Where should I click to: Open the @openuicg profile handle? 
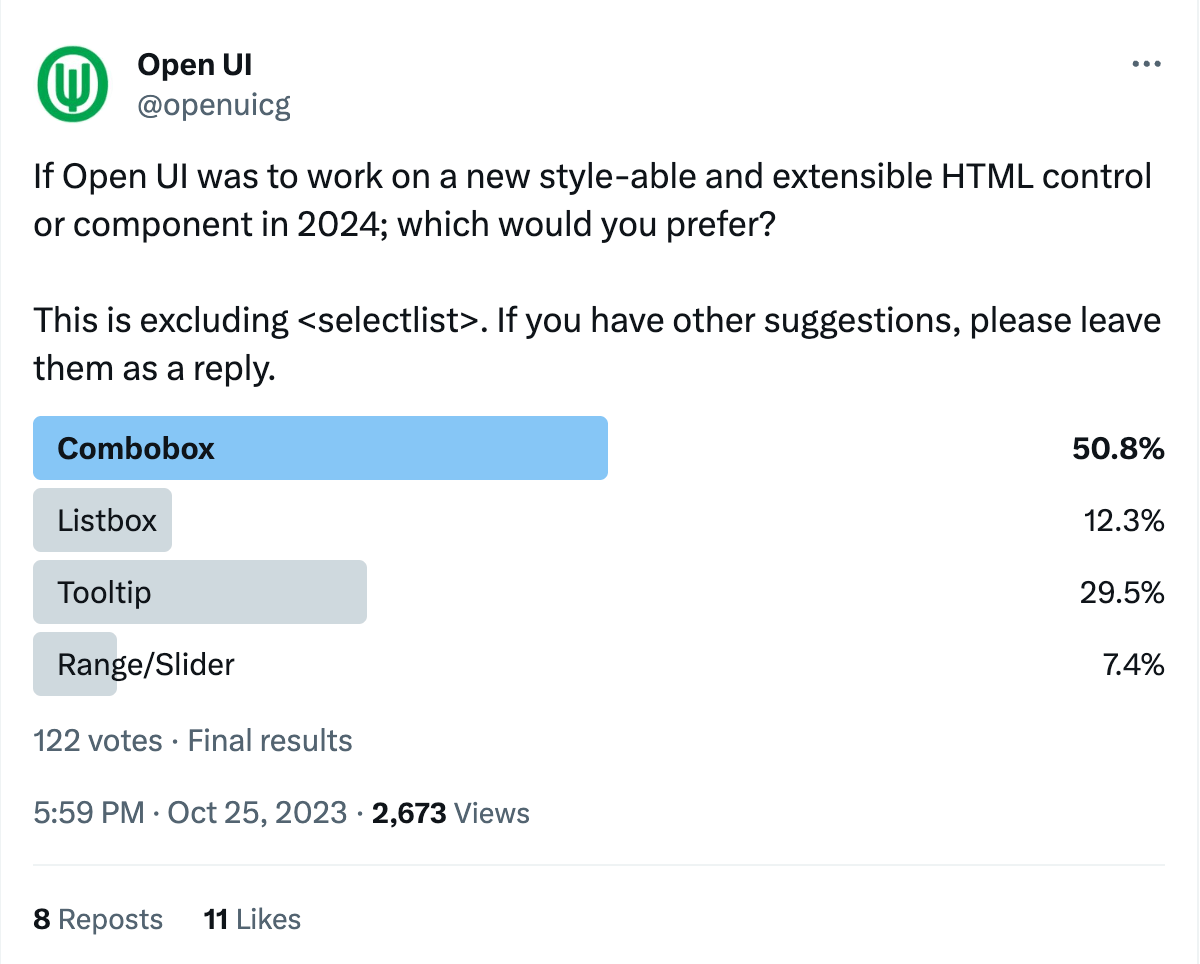coord(214,103)
